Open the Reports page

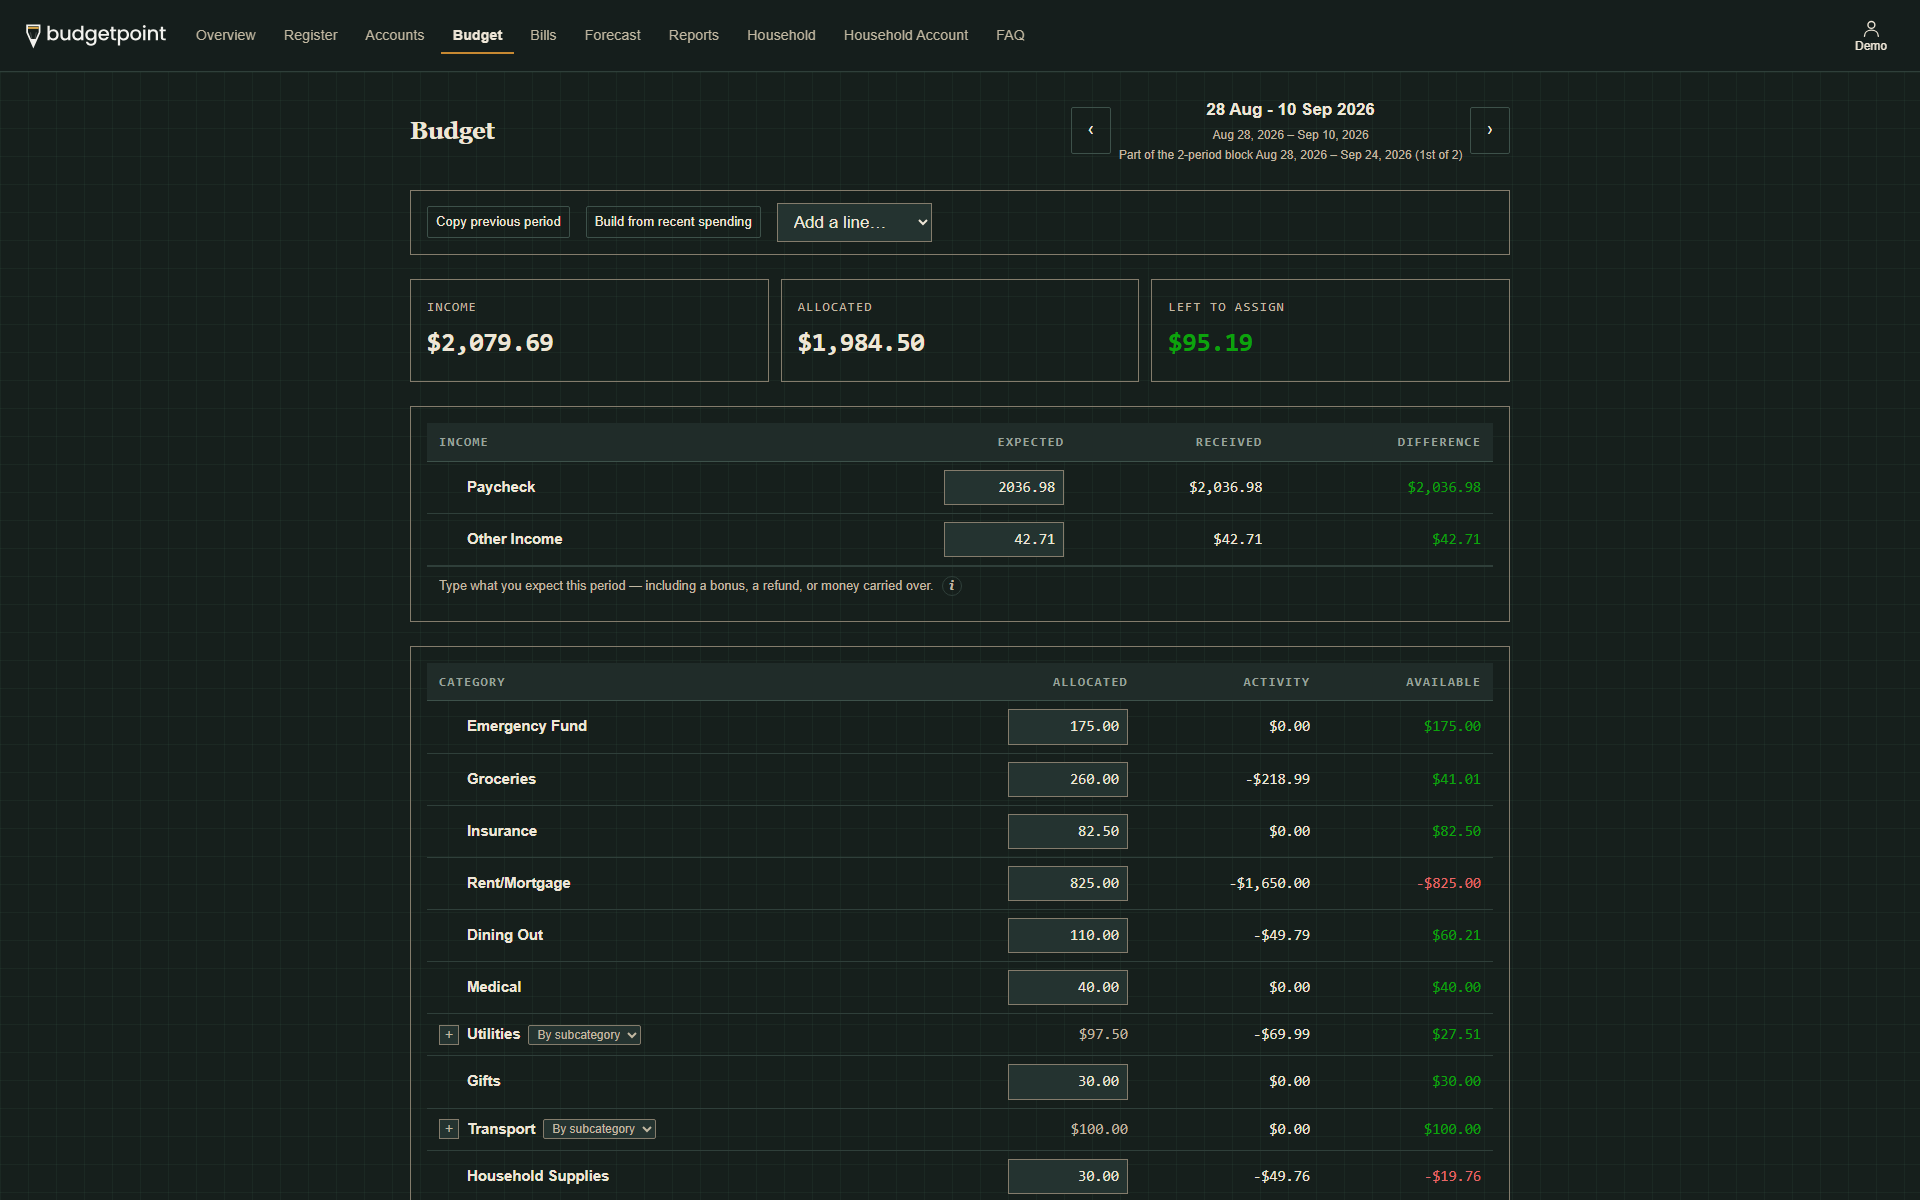coord(694,35)
